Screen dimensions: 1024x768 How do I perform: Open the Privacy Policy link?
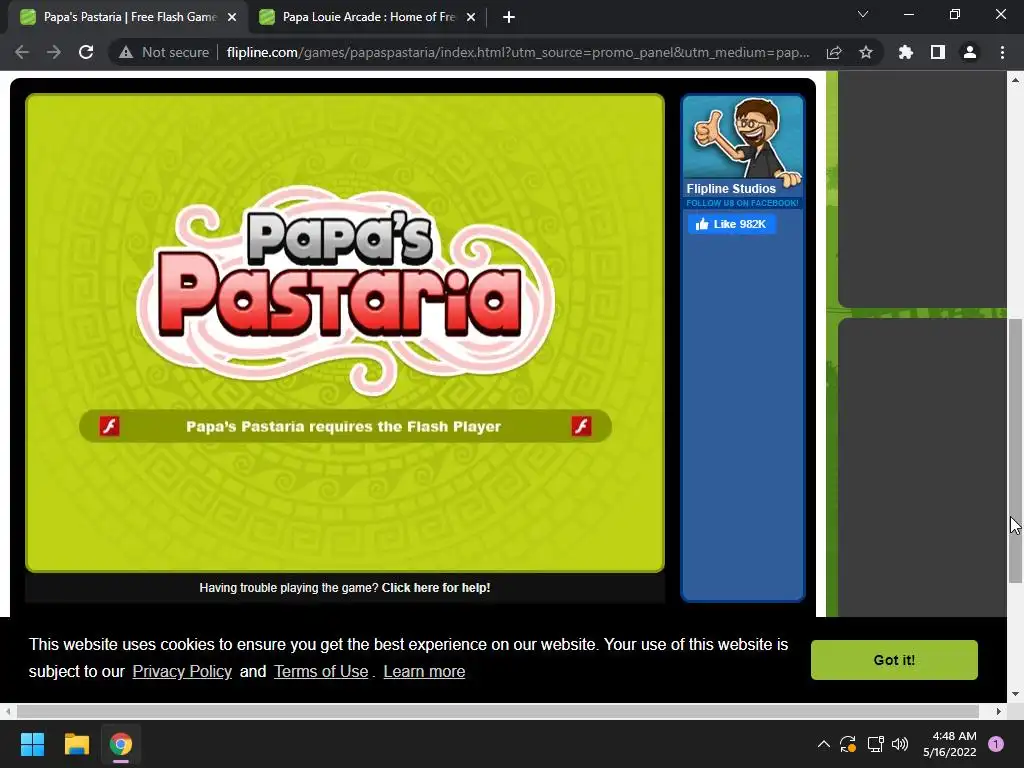point(182,671)
